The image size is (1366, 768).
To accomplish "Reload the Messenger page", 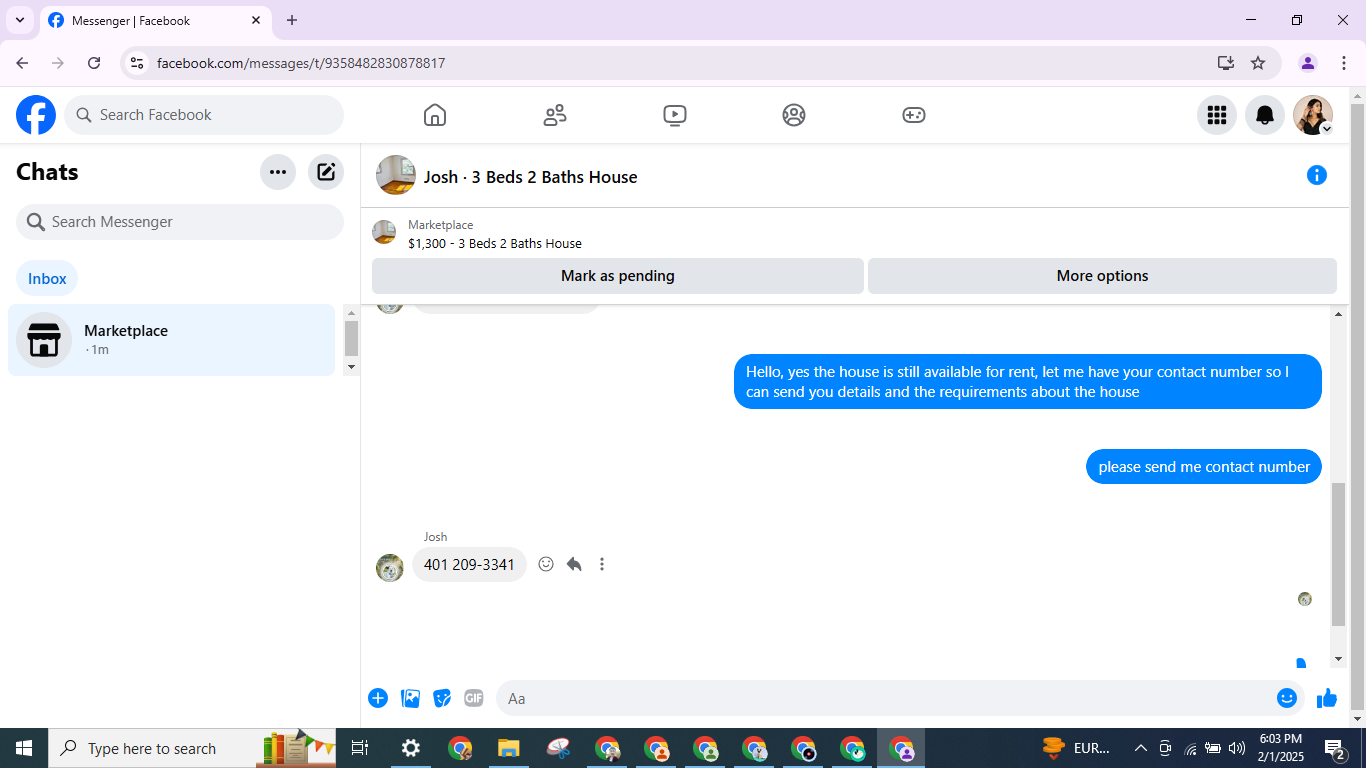I will 94,63.
